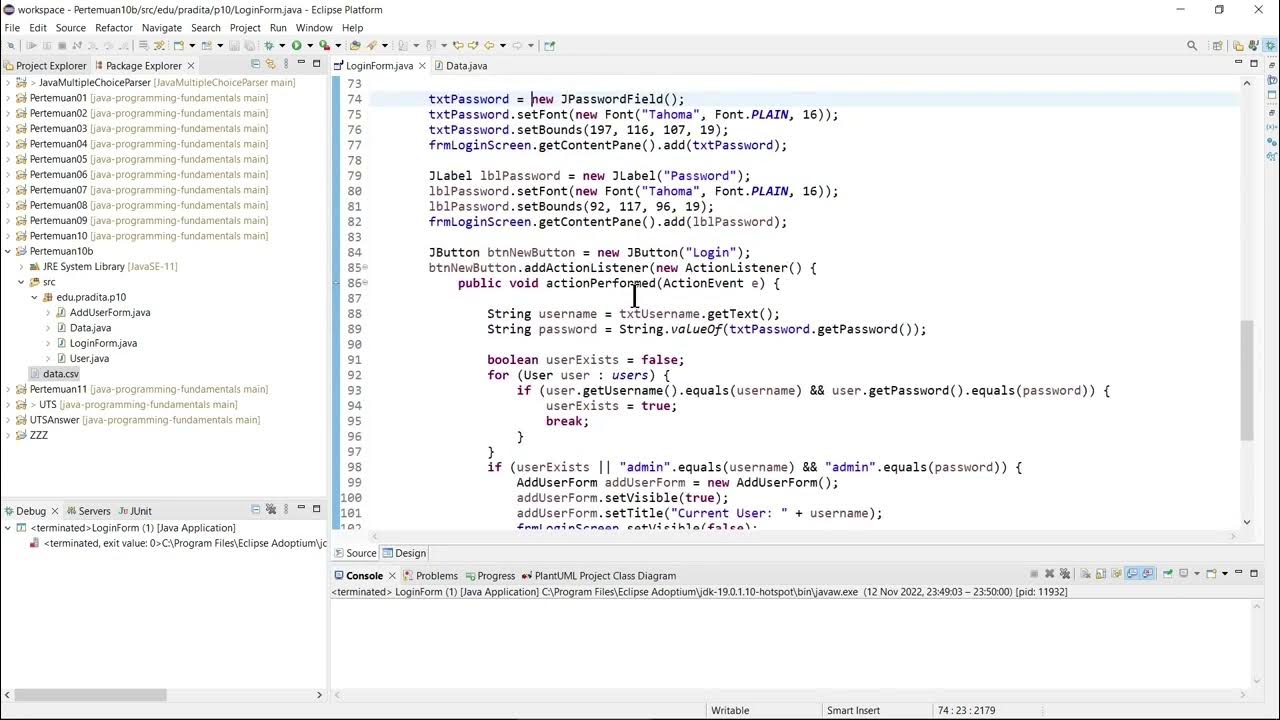The width and height of the screenshot is (1280, 720).
Task: Close the LoginForm.java editor tab
Action: click(423, 66)
